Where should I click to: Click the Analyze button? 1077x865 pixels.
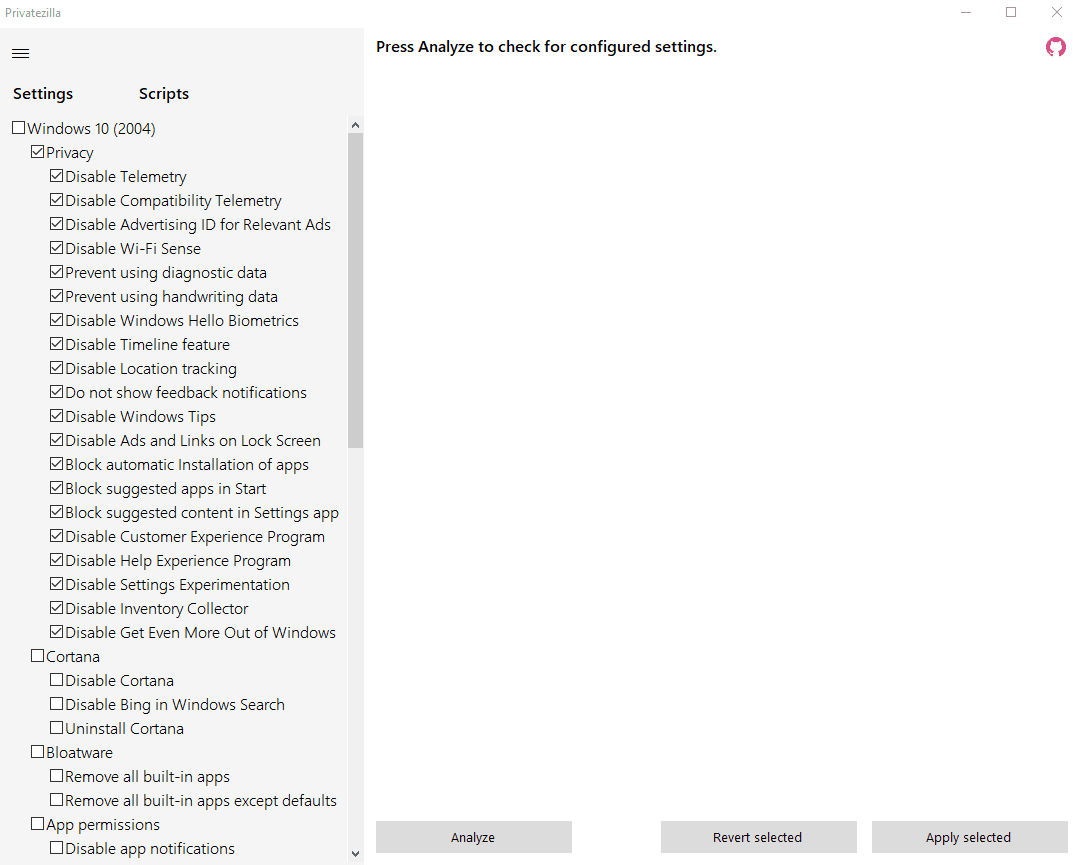473,837
